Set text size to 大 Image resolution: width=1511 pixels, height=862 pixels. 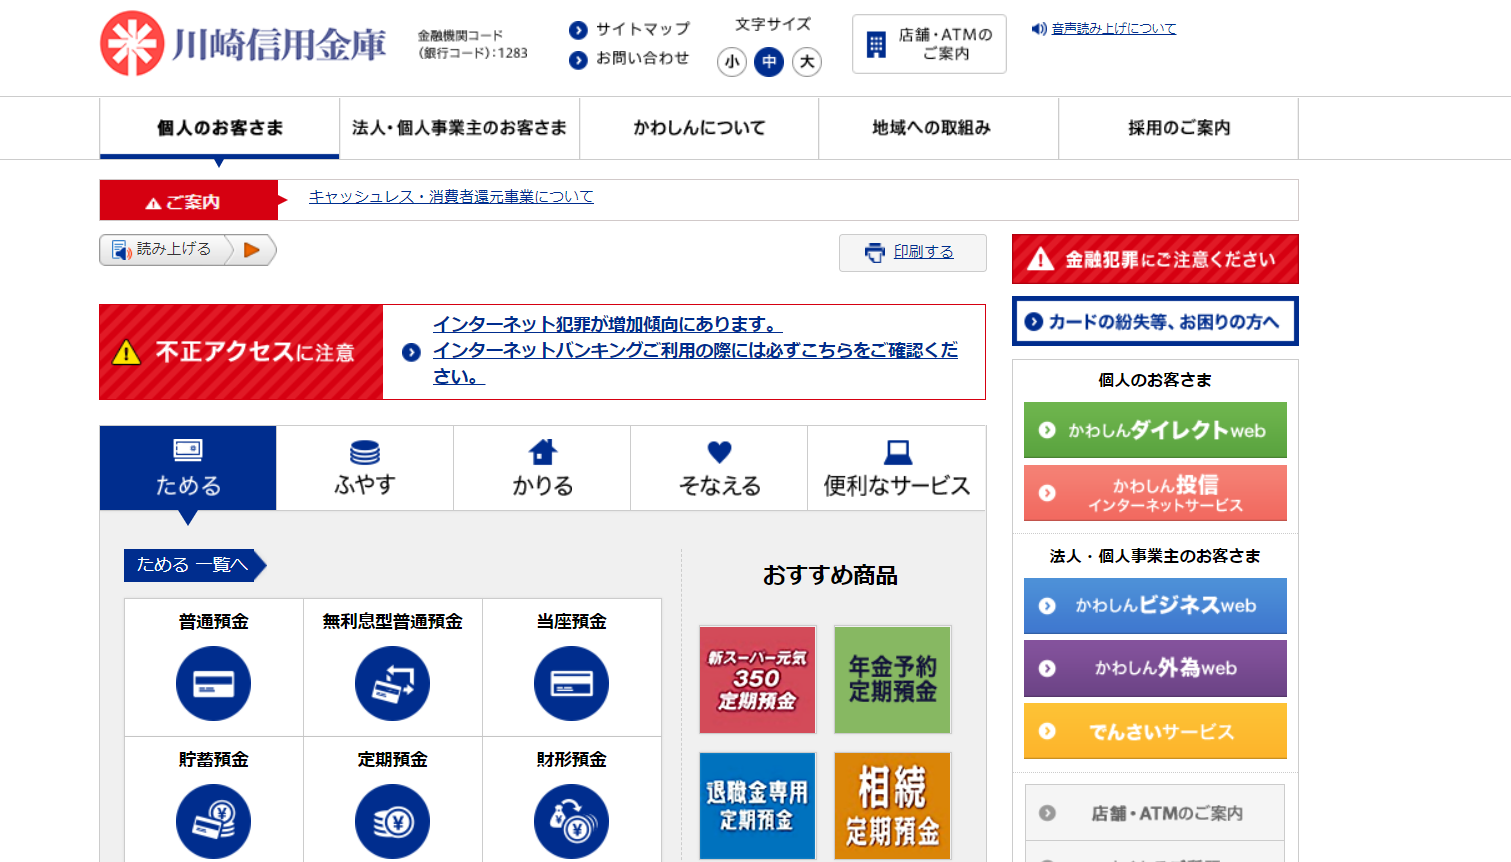(807, 62)
